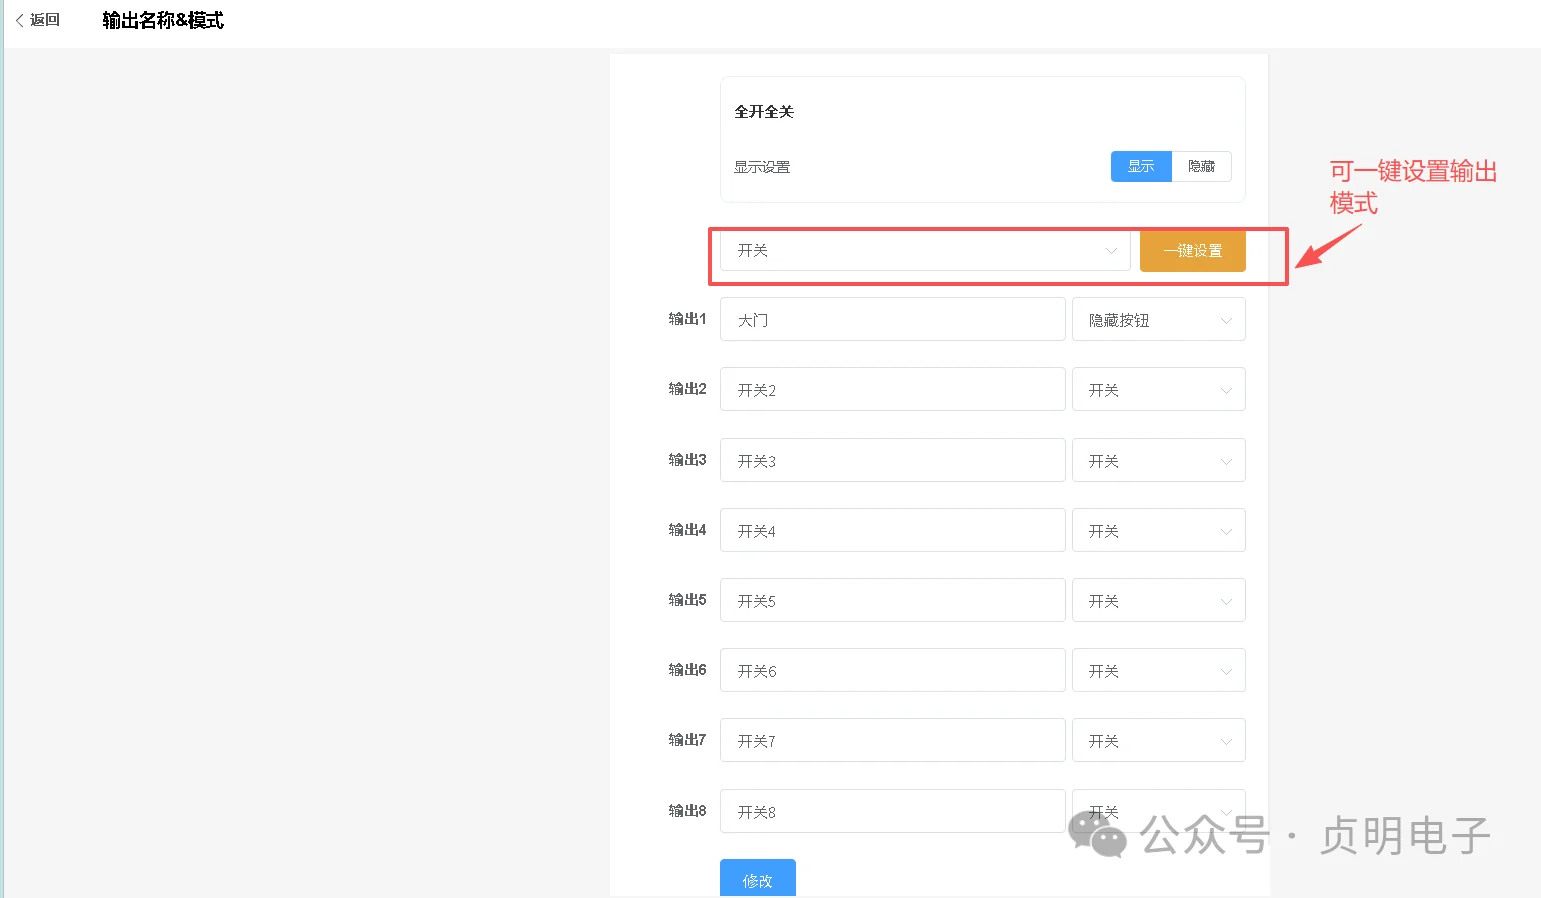The image size is (1541, 898).
Task: Click the 输出5 name field 开关5
Action: click(x=892, y=601)
